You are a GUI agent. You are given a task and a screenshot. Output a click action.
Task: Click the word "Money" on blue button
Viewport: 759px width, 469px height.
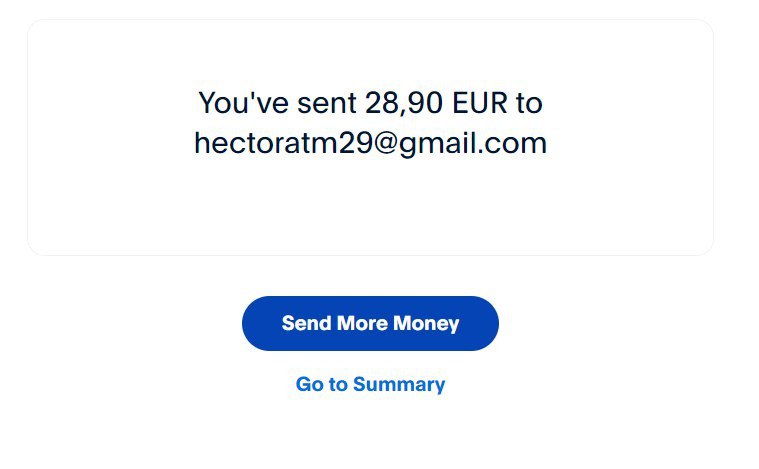pyautogui.click(x=426, y=324)
